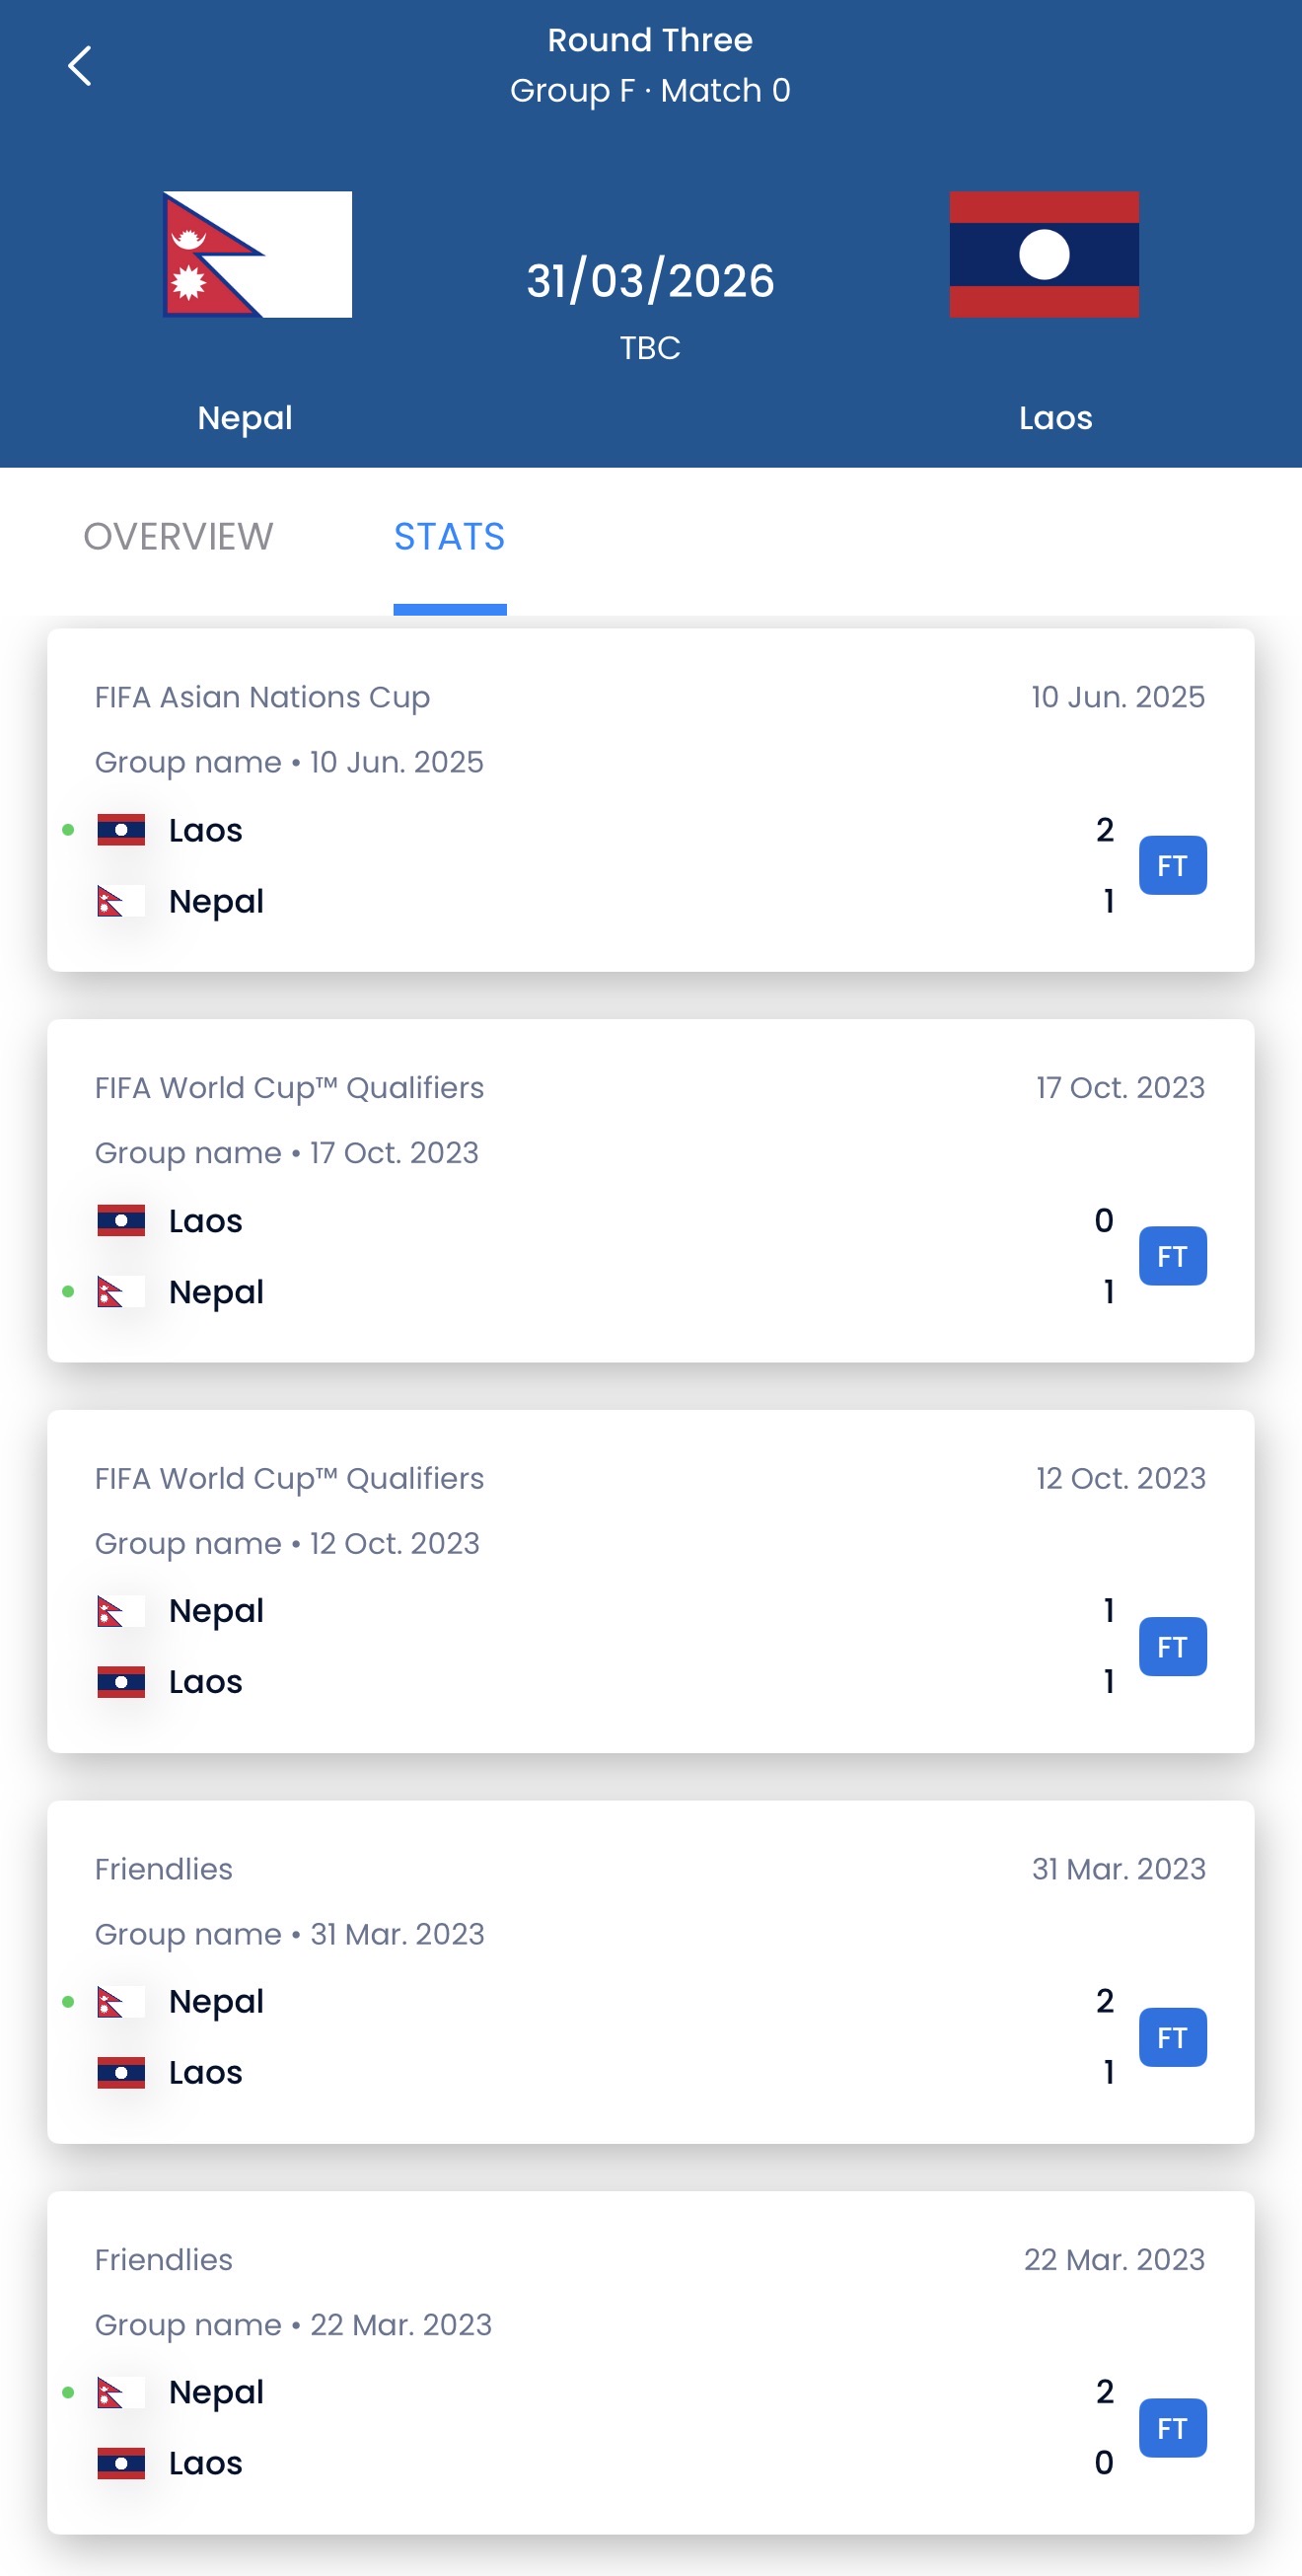Viewport: 1302px width, 2576px height.
Task: Click FT badge on 17 Oct. 2023 match
Action: 1171,1256
